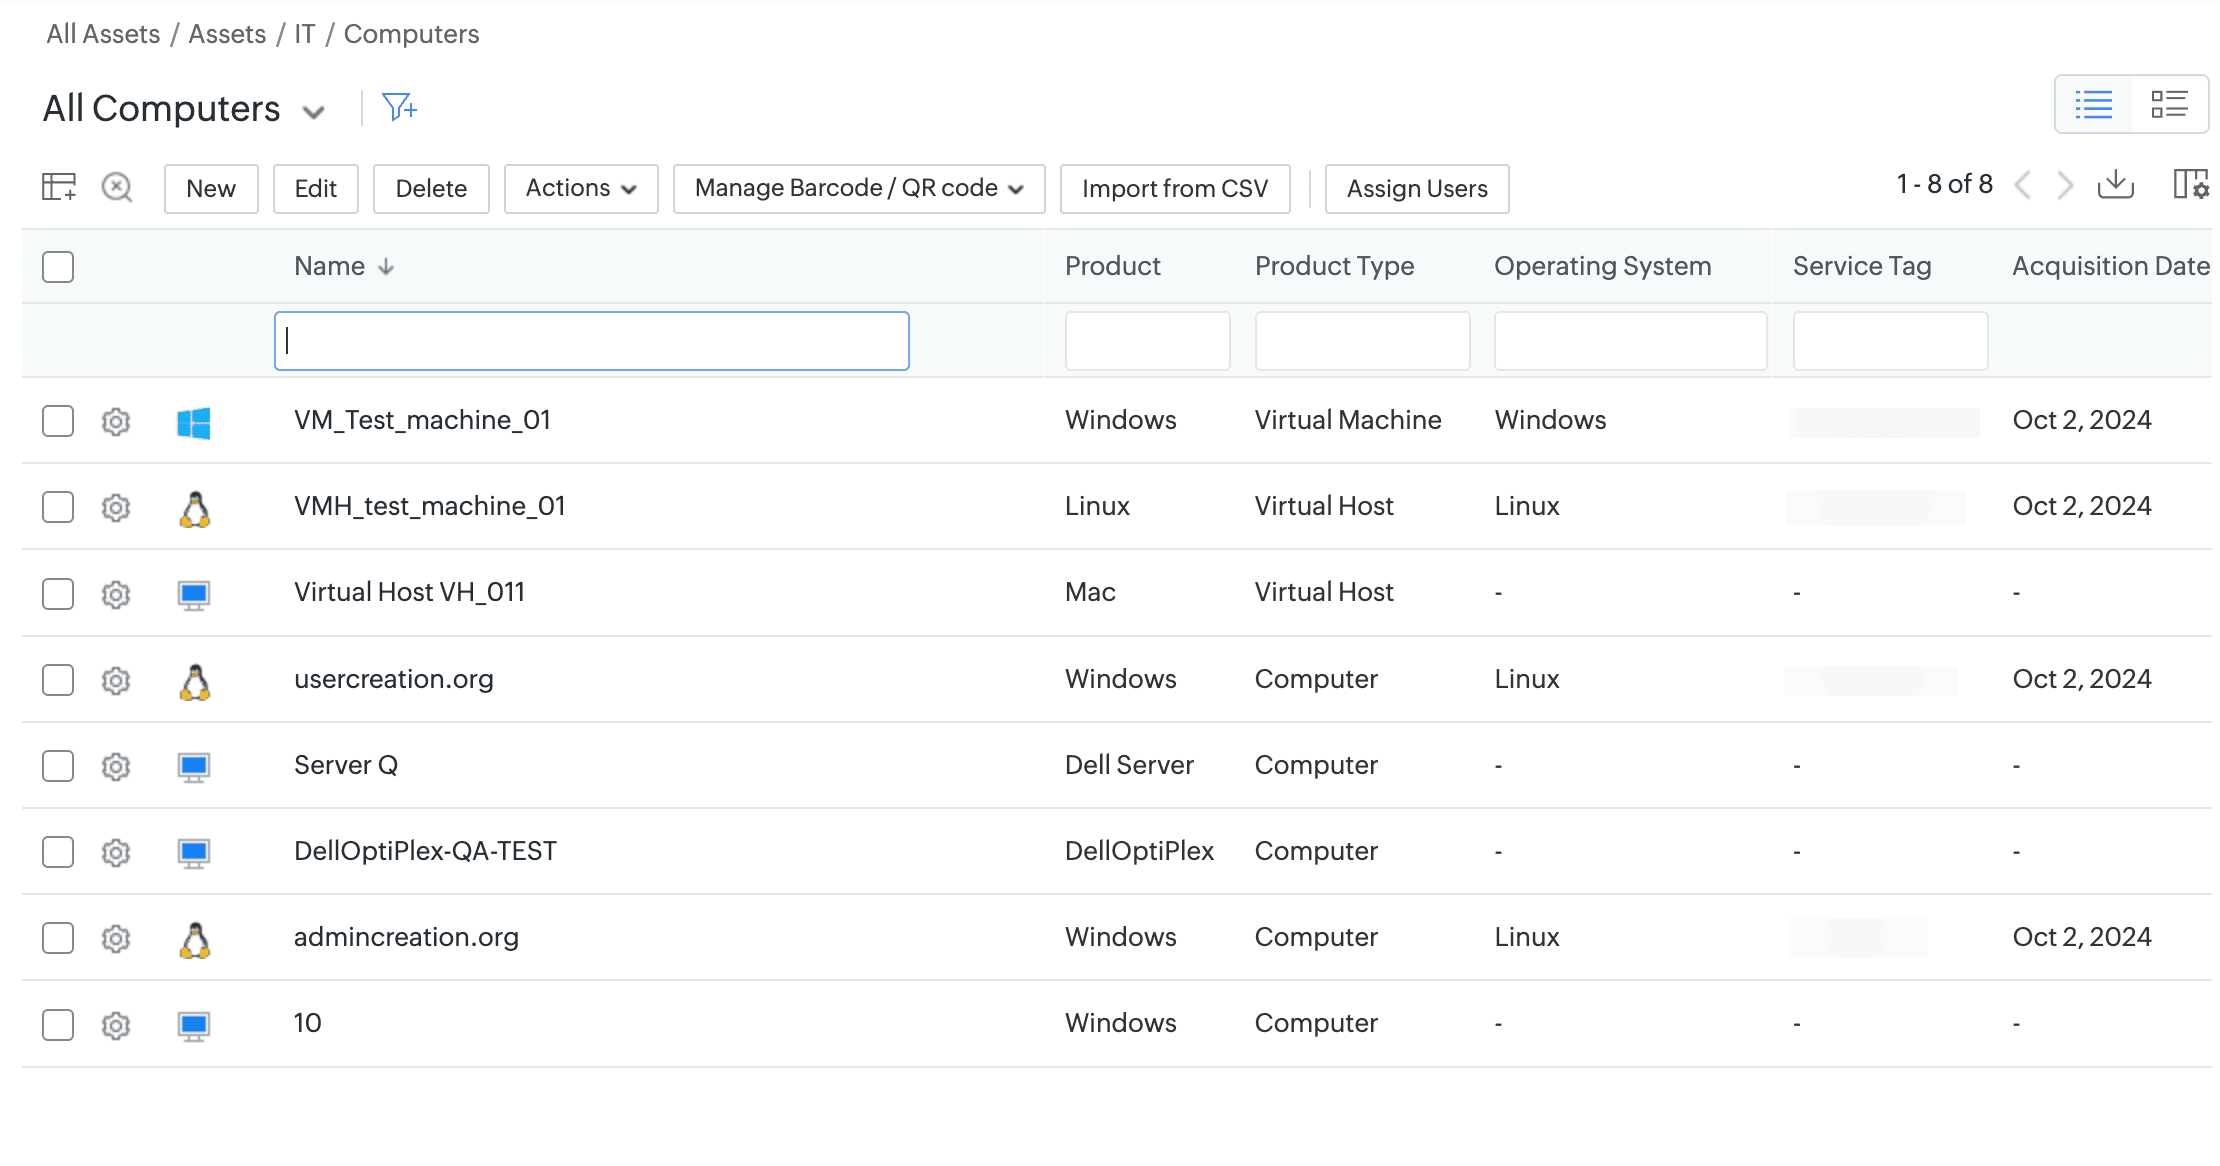The image size is (2220, 1166).
Task: Click the add filter funnel icon
Action: click(x=399, y=106)
